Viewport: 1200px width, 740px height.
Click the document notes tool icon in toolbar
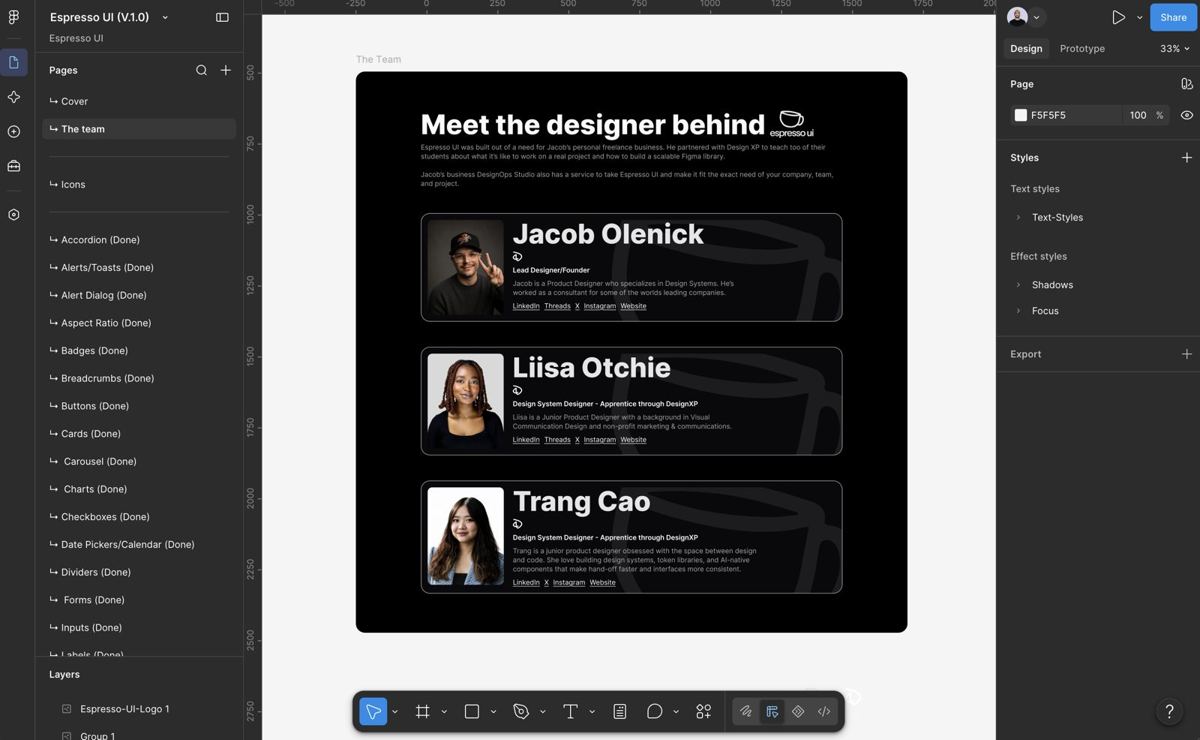(620, 711)
